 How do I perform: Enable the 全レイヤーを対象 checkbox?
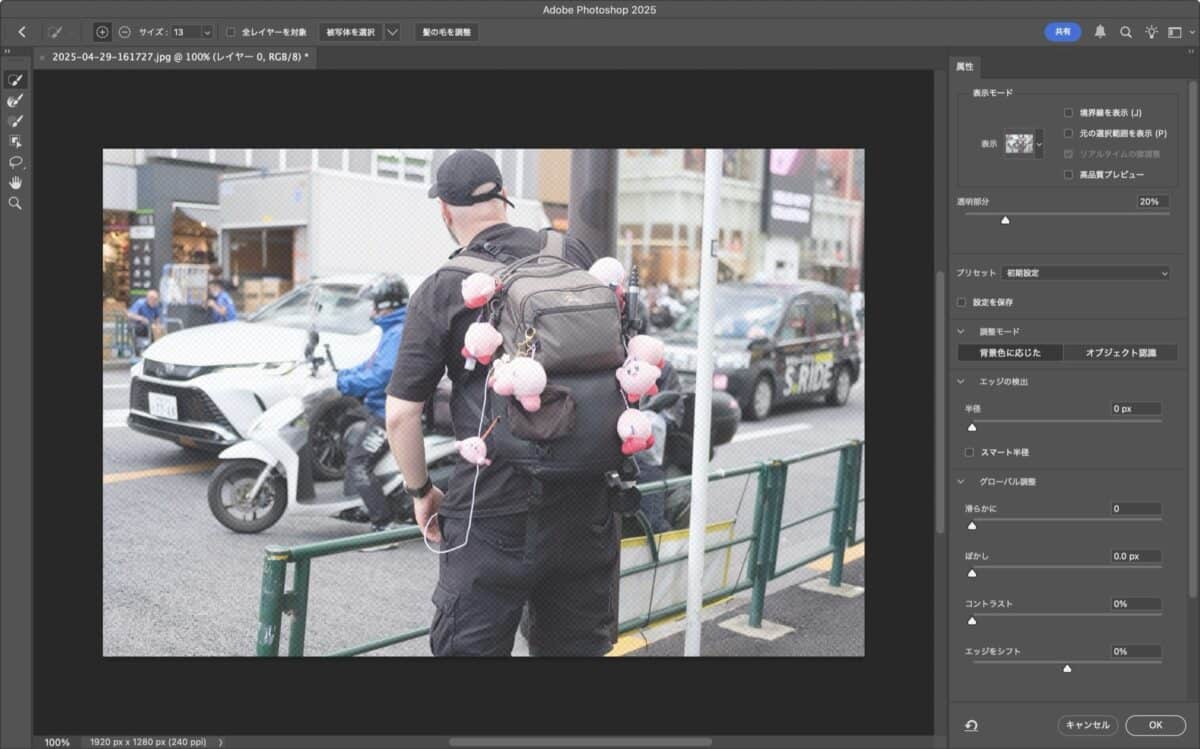tap(232, 32)
